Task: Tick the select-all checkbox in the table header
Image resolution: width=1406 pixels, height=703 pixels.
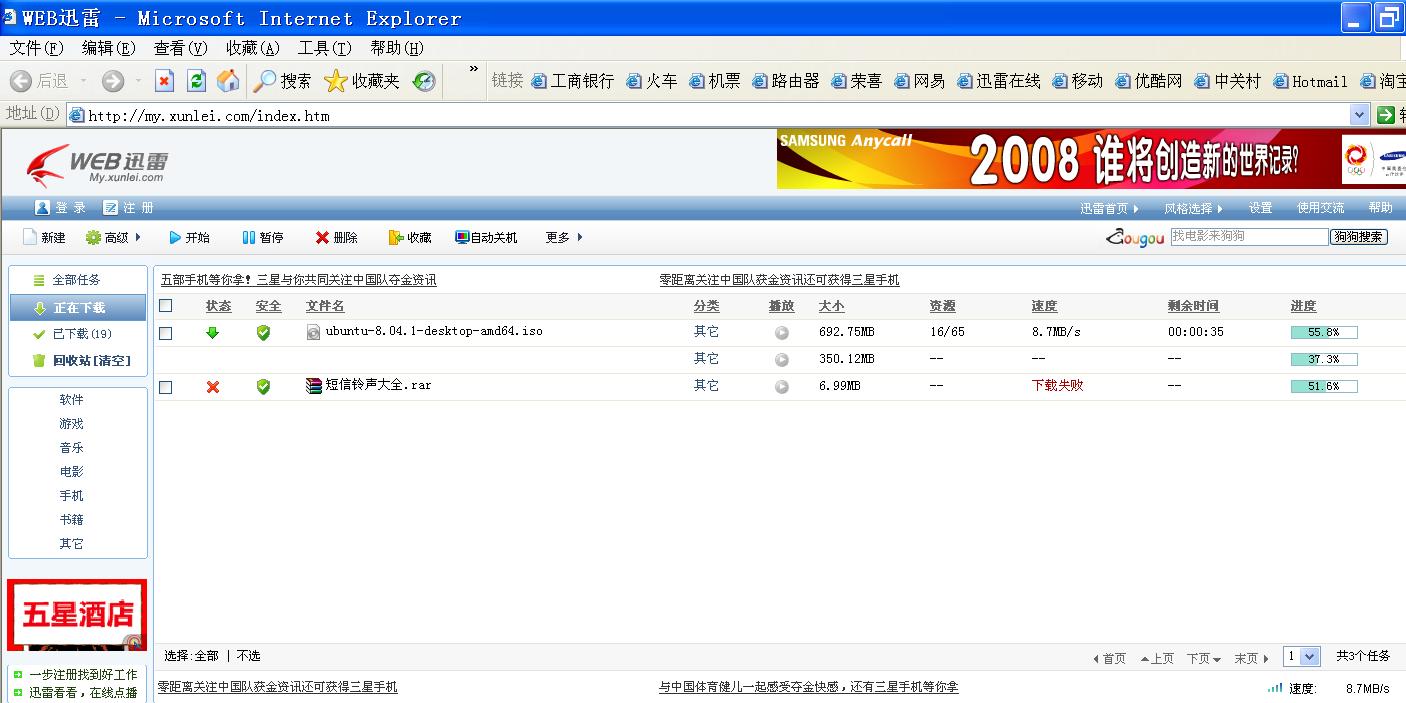Action: (166, 306)
